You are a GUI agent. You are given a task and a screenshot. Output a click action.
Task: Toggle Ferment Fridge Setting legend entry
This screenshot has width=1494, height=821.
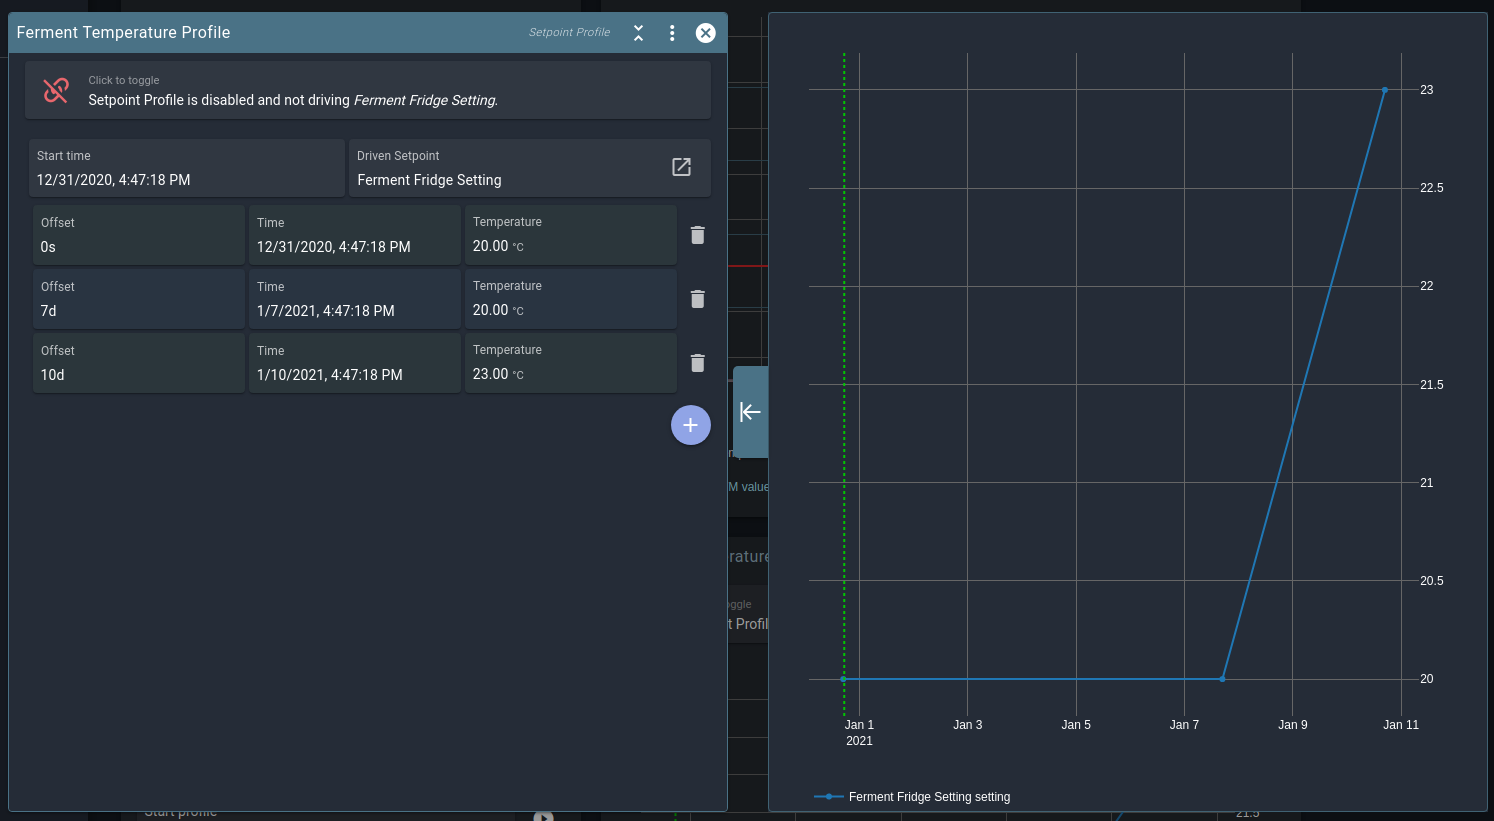(912, 797)
